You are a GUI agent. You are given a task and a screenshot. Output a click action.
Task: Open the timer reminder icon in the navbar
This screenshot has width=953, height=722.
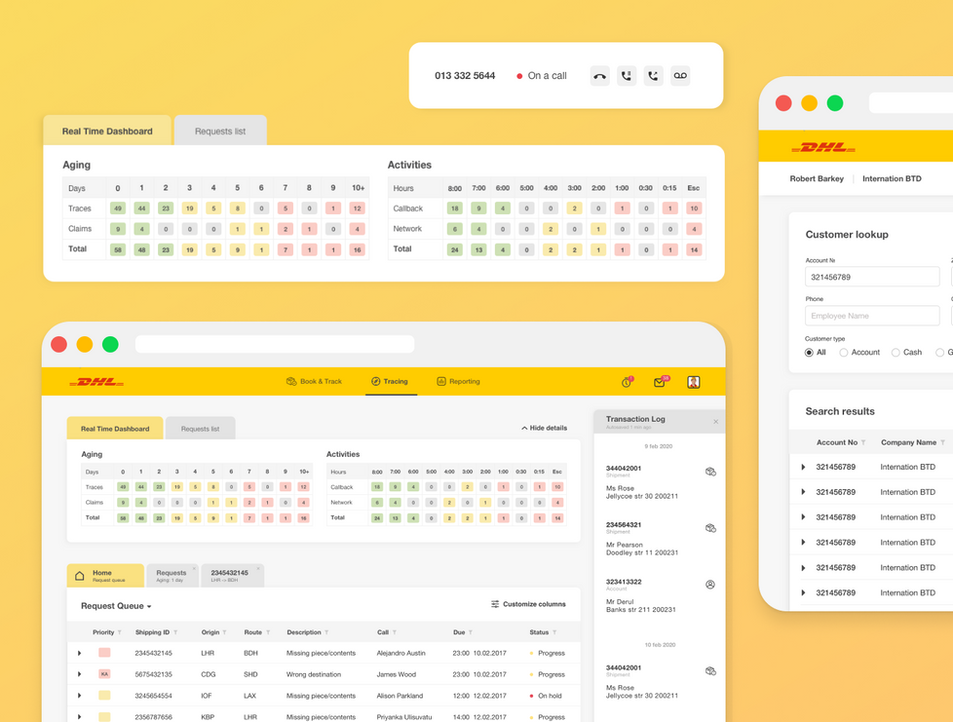pos(626,382)
